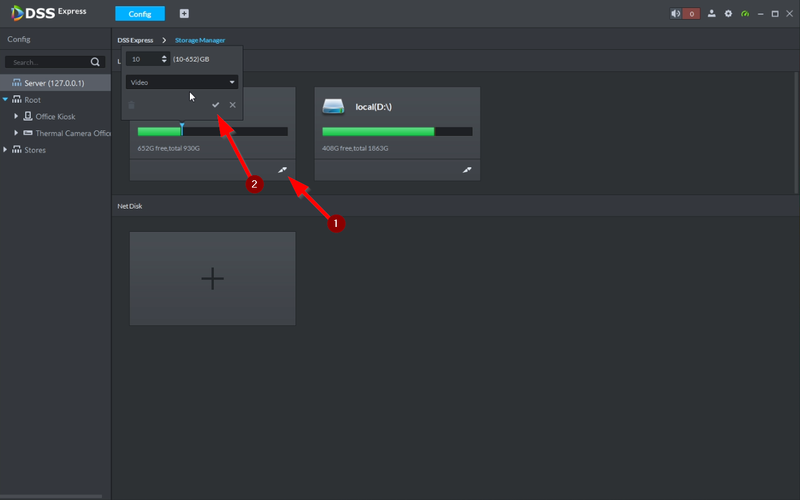800x500 pixels.
Task: Focus the device search field
Action: [49, 62]
